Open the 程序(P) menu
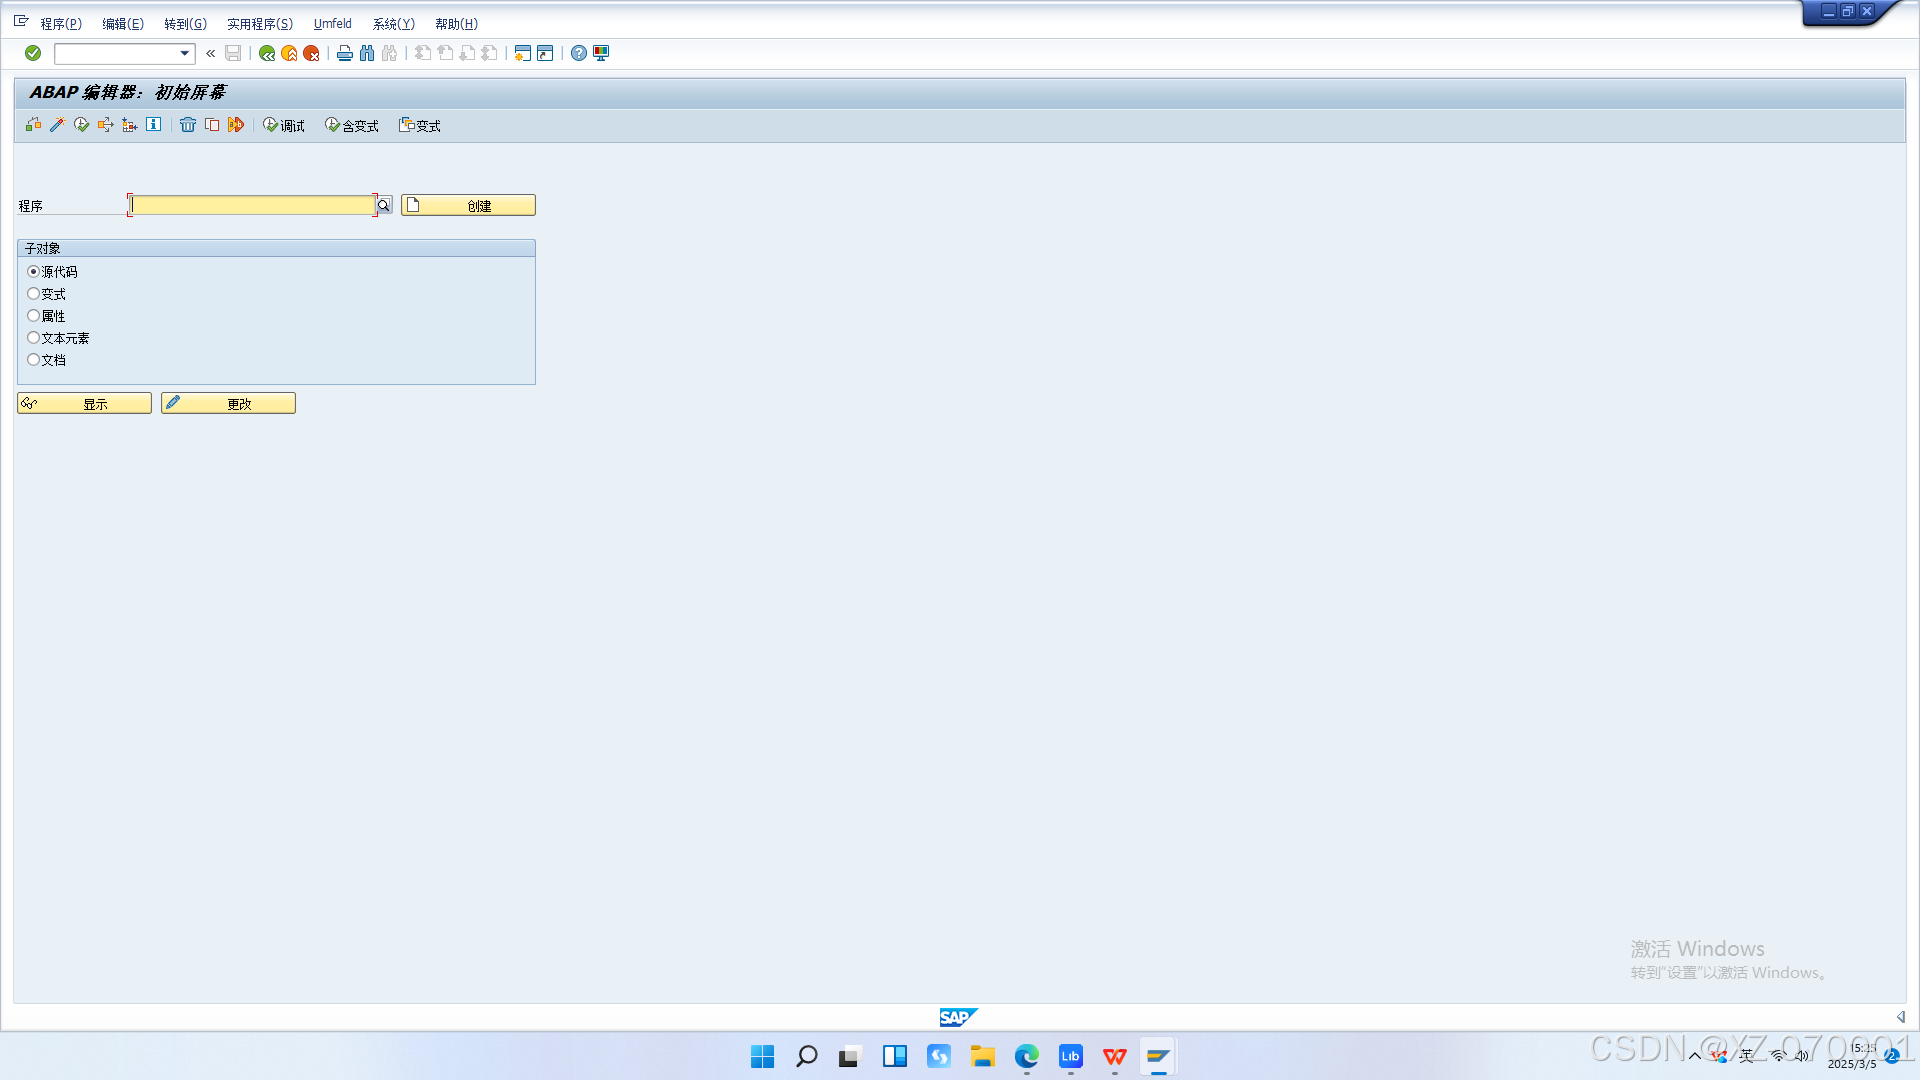This screenshot has height=1080, width=1920. click(x=61, y=24)
